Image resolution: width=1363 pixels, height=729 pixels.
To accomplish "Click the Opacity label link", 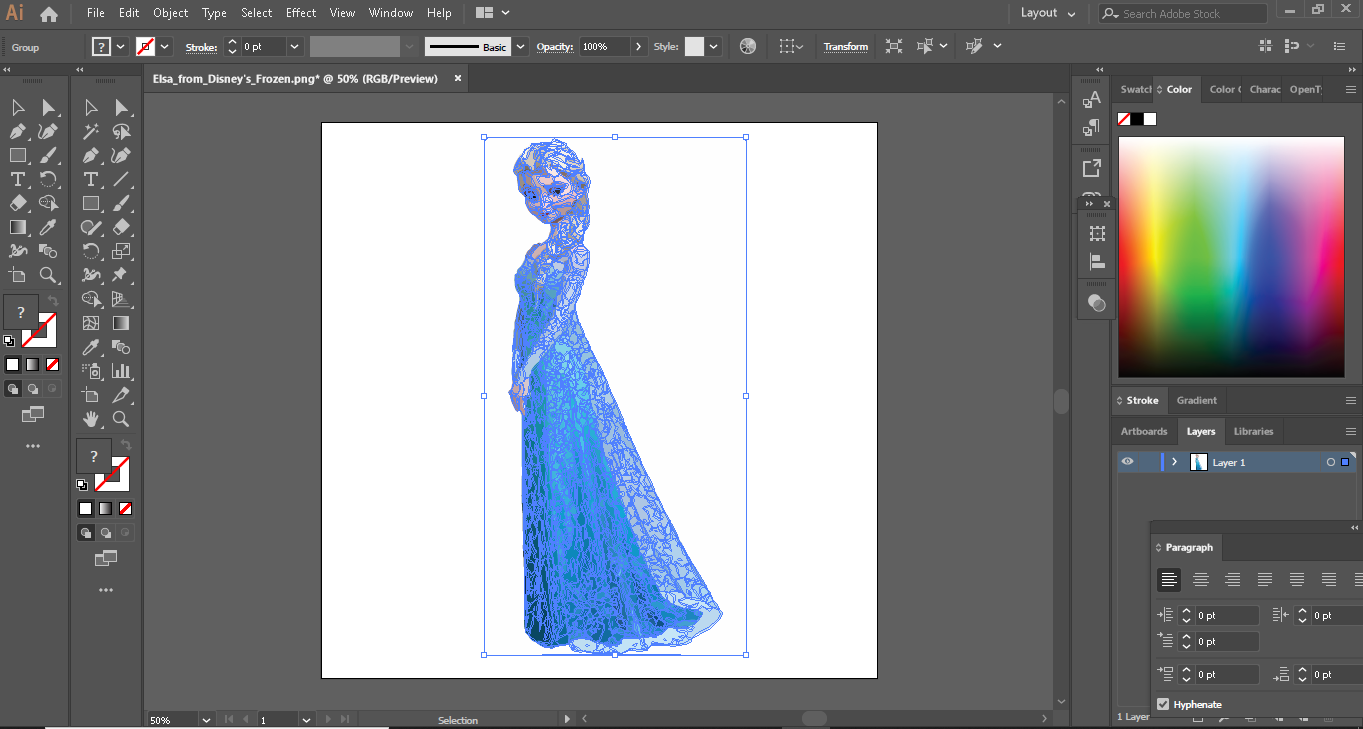I will coord(554,47).
